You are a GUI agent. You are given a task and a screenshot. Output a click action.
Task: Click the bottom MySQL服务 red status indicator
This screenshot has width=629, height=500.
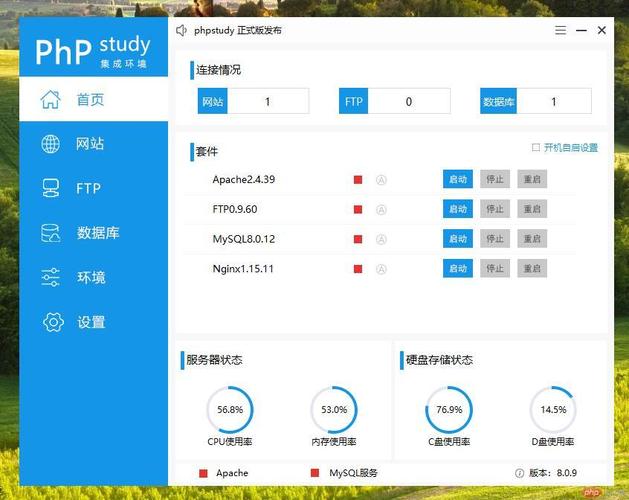coord(315,473)
